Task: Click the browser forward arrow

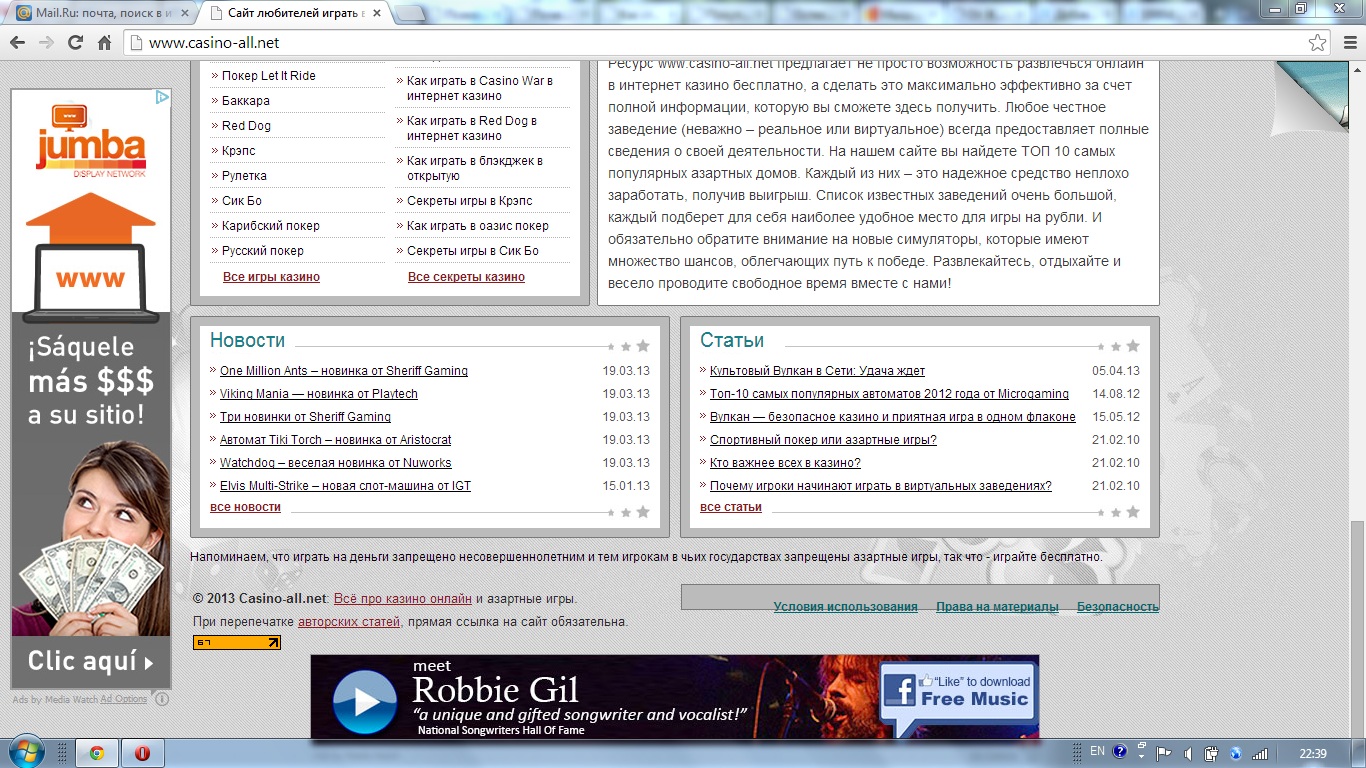Action: coord(46,43)
